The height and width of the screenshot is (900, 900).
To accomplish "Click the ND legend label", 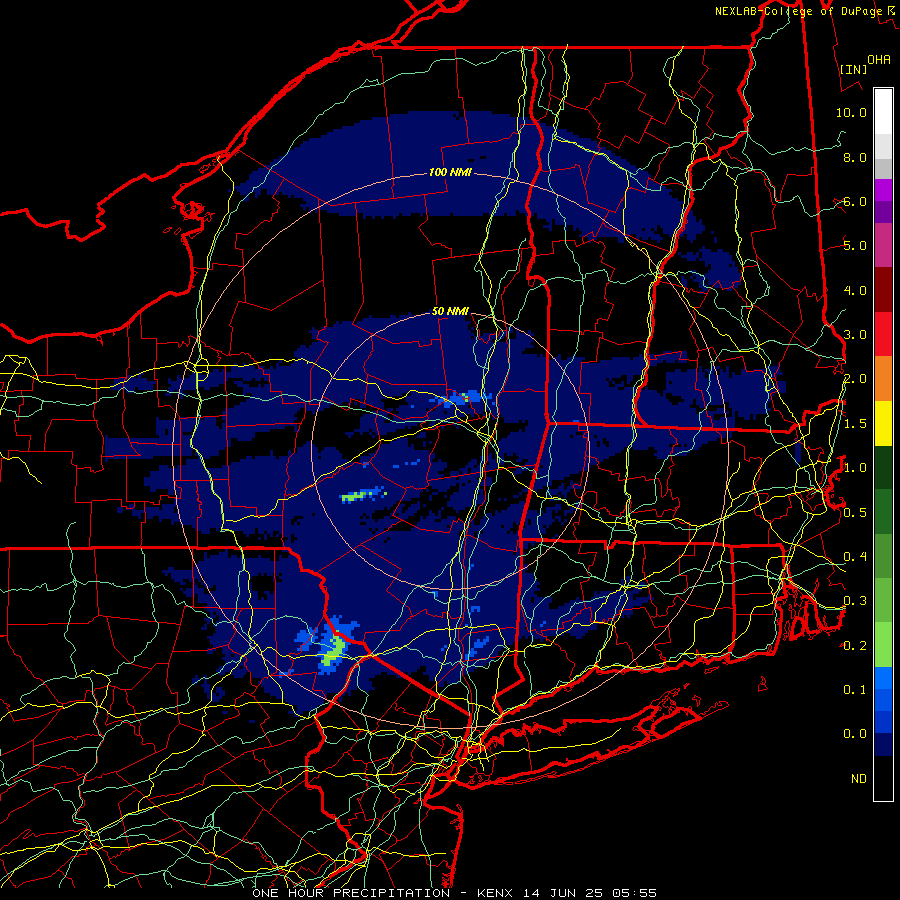I will (x=859, y=778).
